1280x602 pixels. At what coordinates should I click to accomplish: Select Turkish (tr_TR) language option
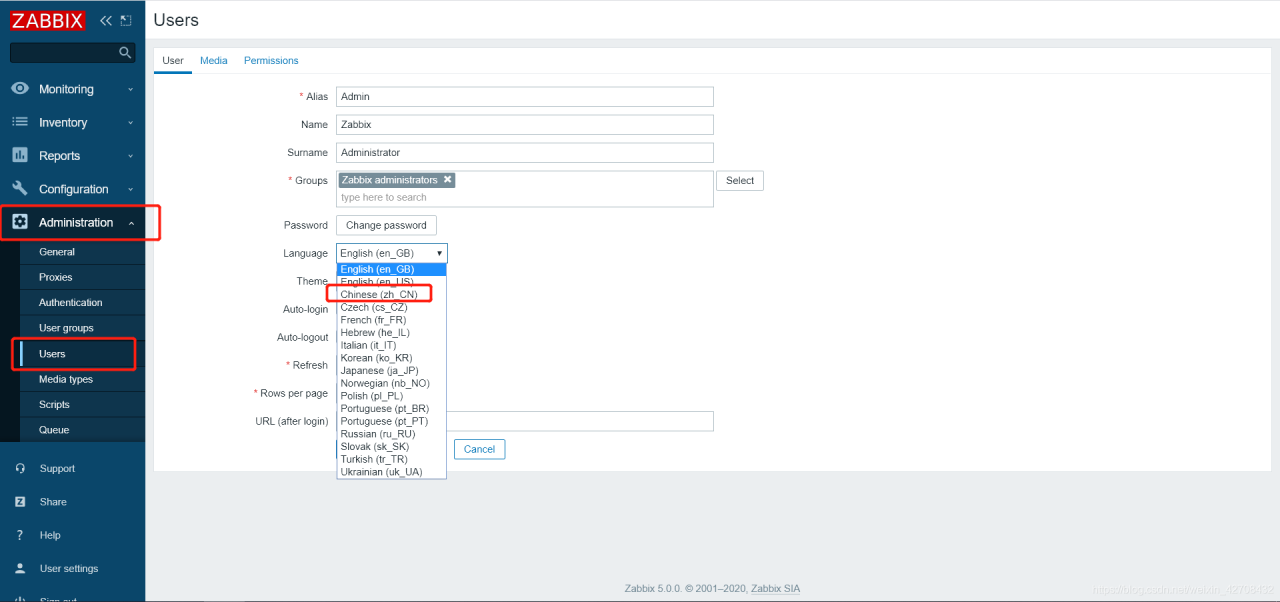pos(391,459)
